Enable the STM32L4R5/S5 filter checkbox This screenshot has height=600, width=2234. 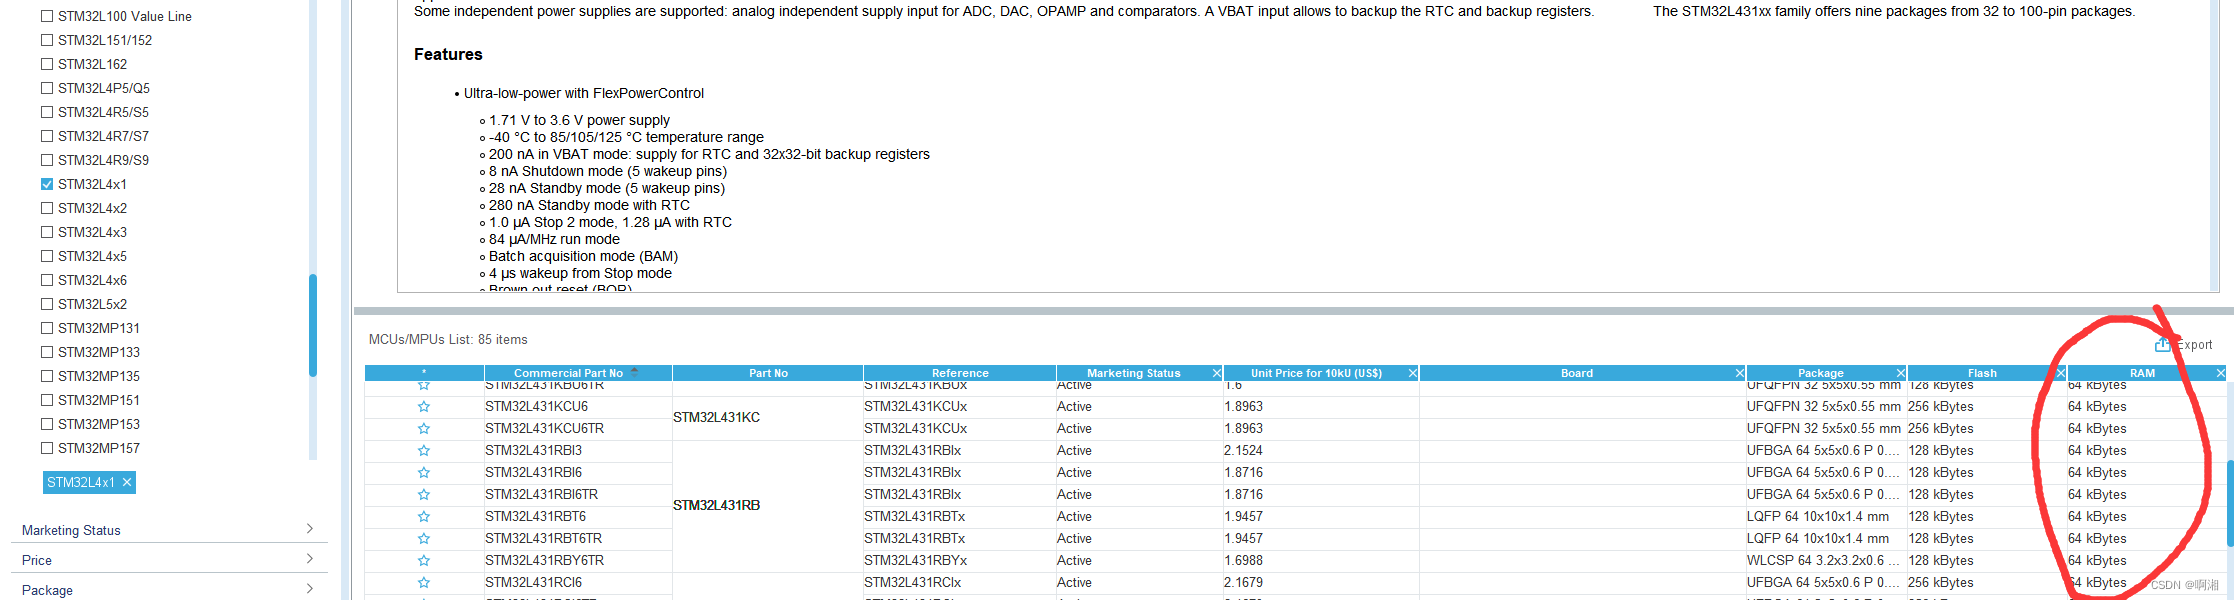tap(47, 112)
